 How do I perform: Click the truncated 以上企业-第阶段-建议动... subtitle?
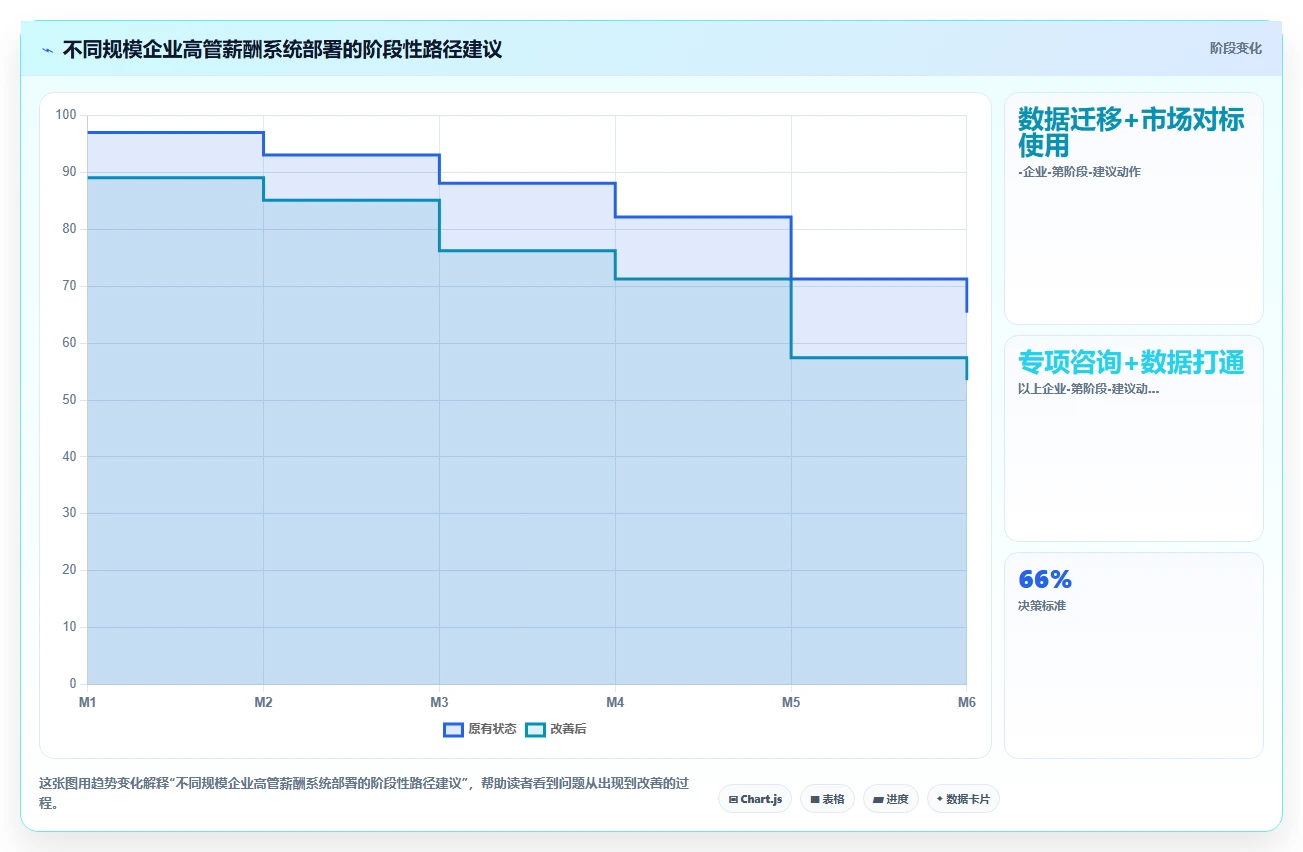[1088, 388]
